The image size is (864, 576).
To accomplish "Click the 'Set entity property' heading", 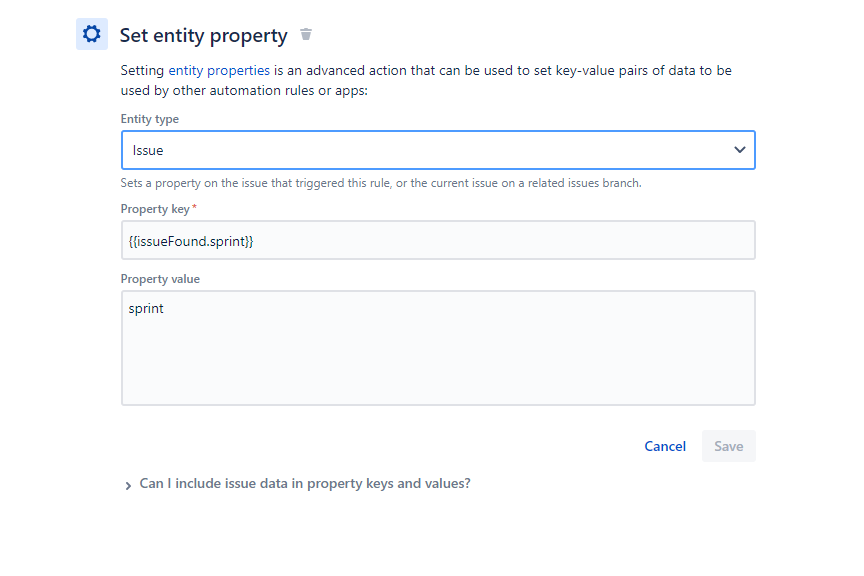I will point(203,35).
